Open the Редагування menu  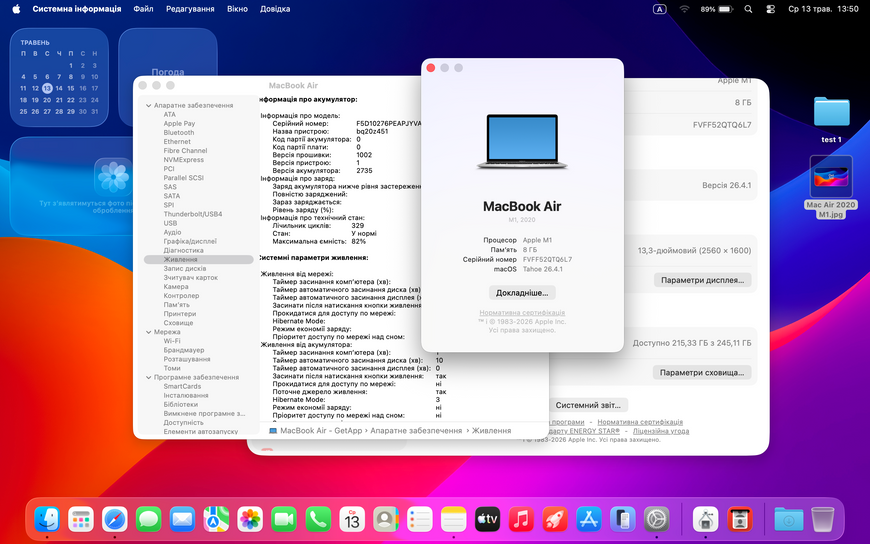[190, 9]
